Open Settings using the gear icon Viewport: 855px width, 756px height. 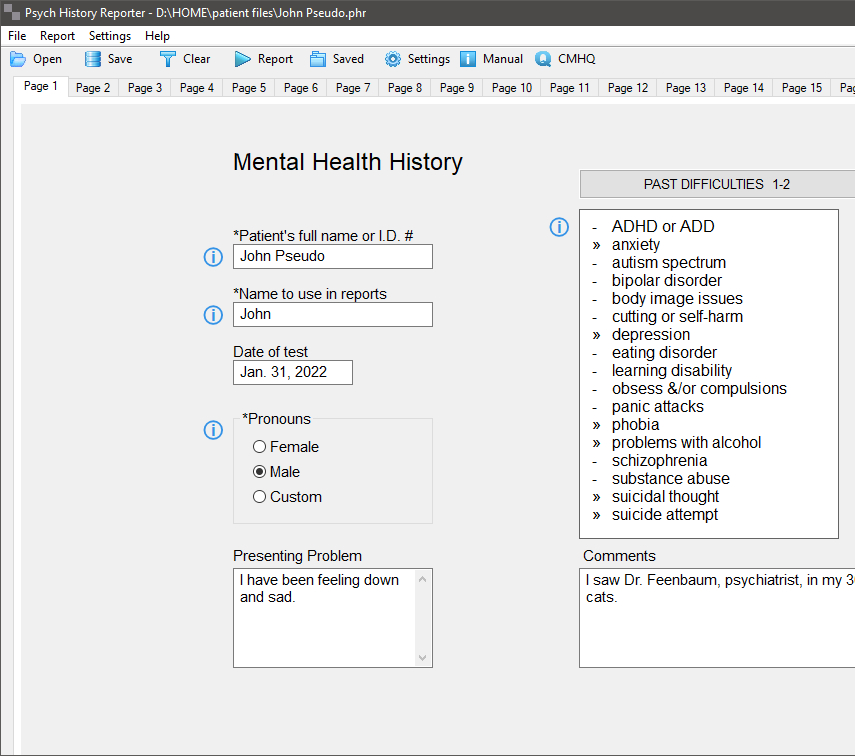(x=393, y=59)
